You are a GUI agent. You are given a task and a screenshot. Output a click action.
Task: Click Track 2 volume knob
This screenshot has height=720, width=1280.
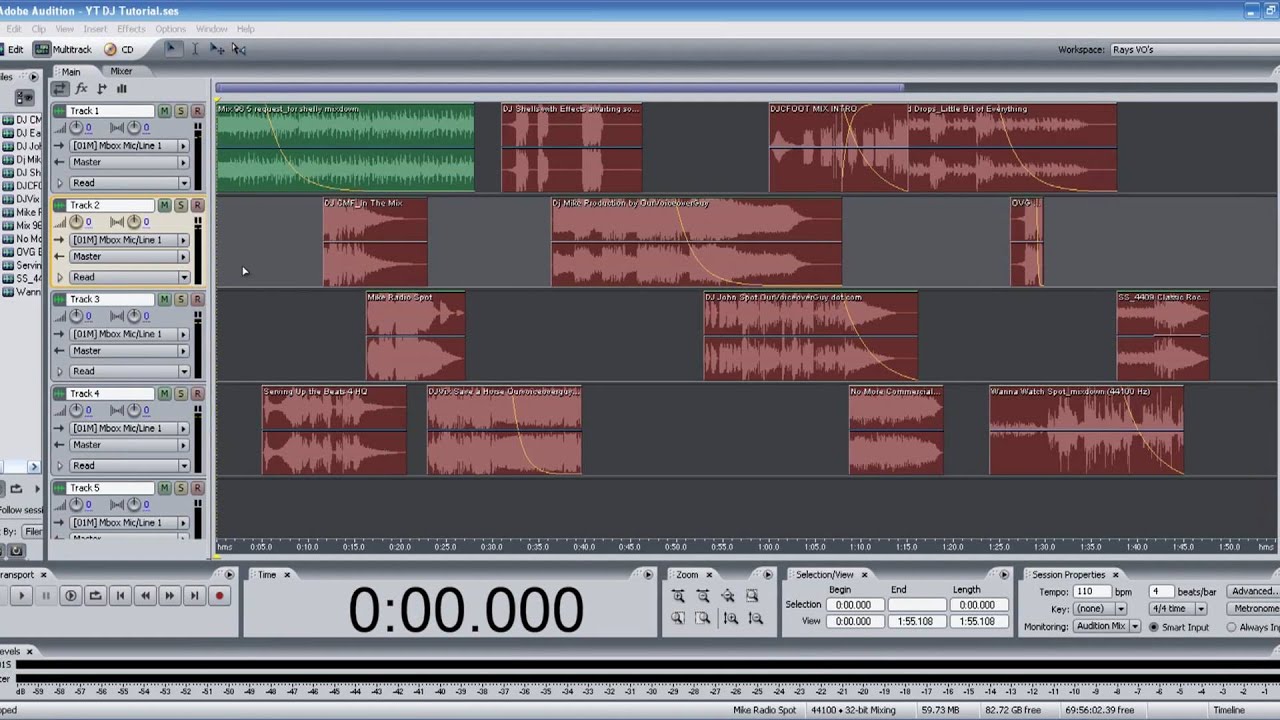pyautogui.click(x=76, y=221)
